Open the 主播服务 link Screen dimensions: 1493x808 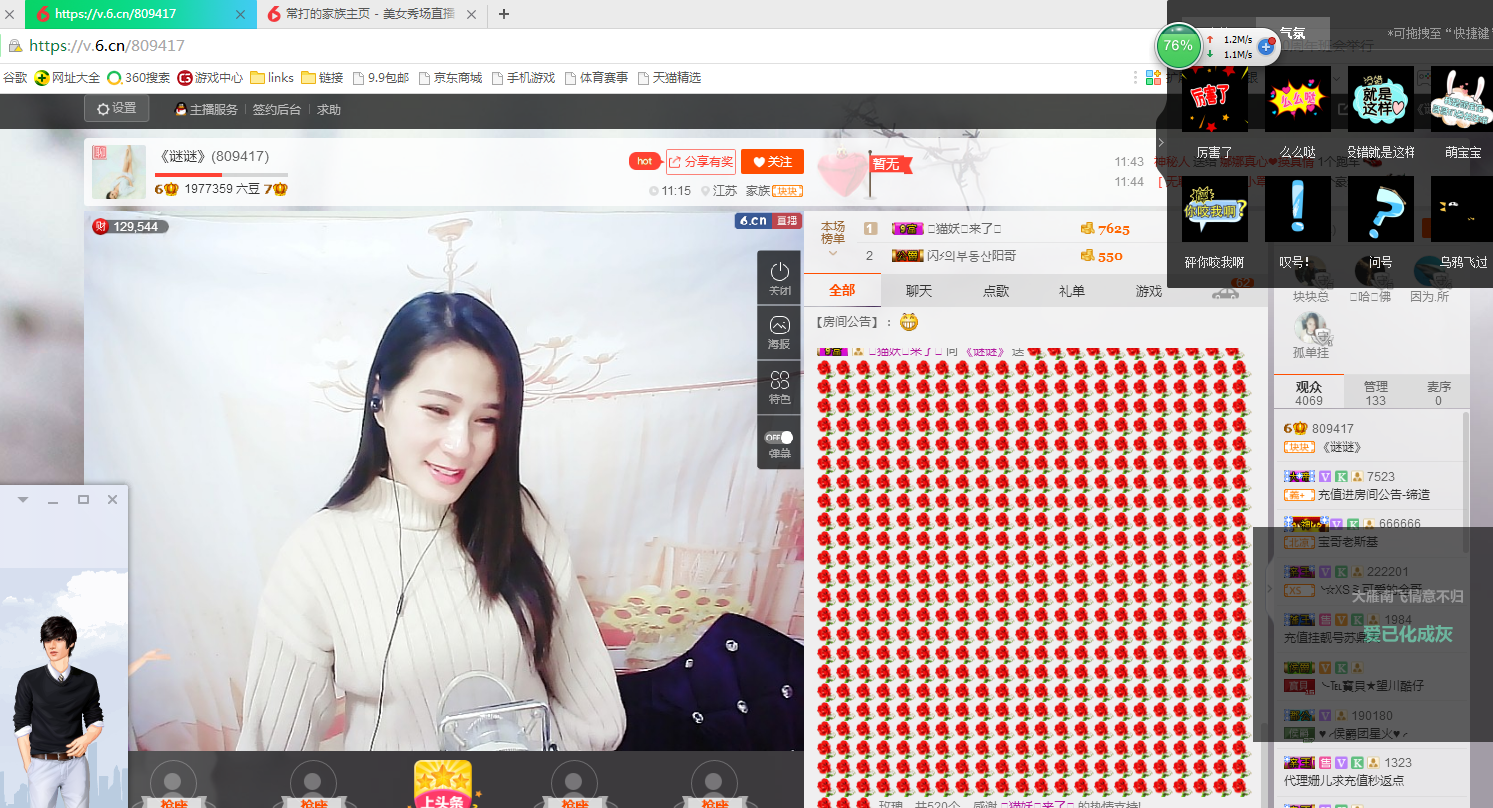click(x=206, y=110)
